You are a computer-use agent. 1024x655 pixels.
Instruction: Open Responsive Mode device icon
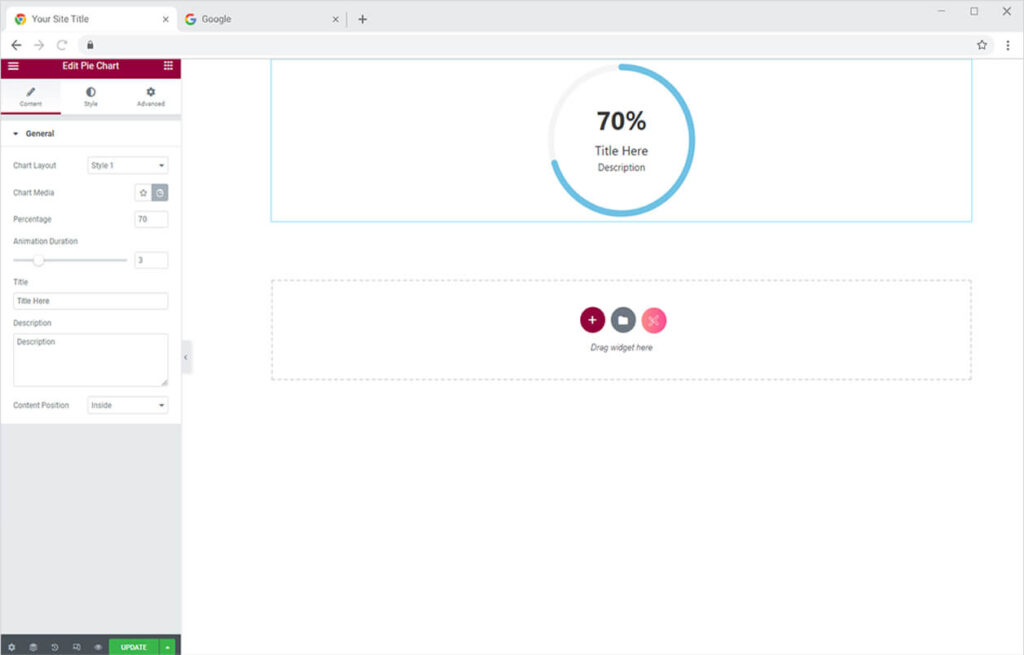coord(77,647)
